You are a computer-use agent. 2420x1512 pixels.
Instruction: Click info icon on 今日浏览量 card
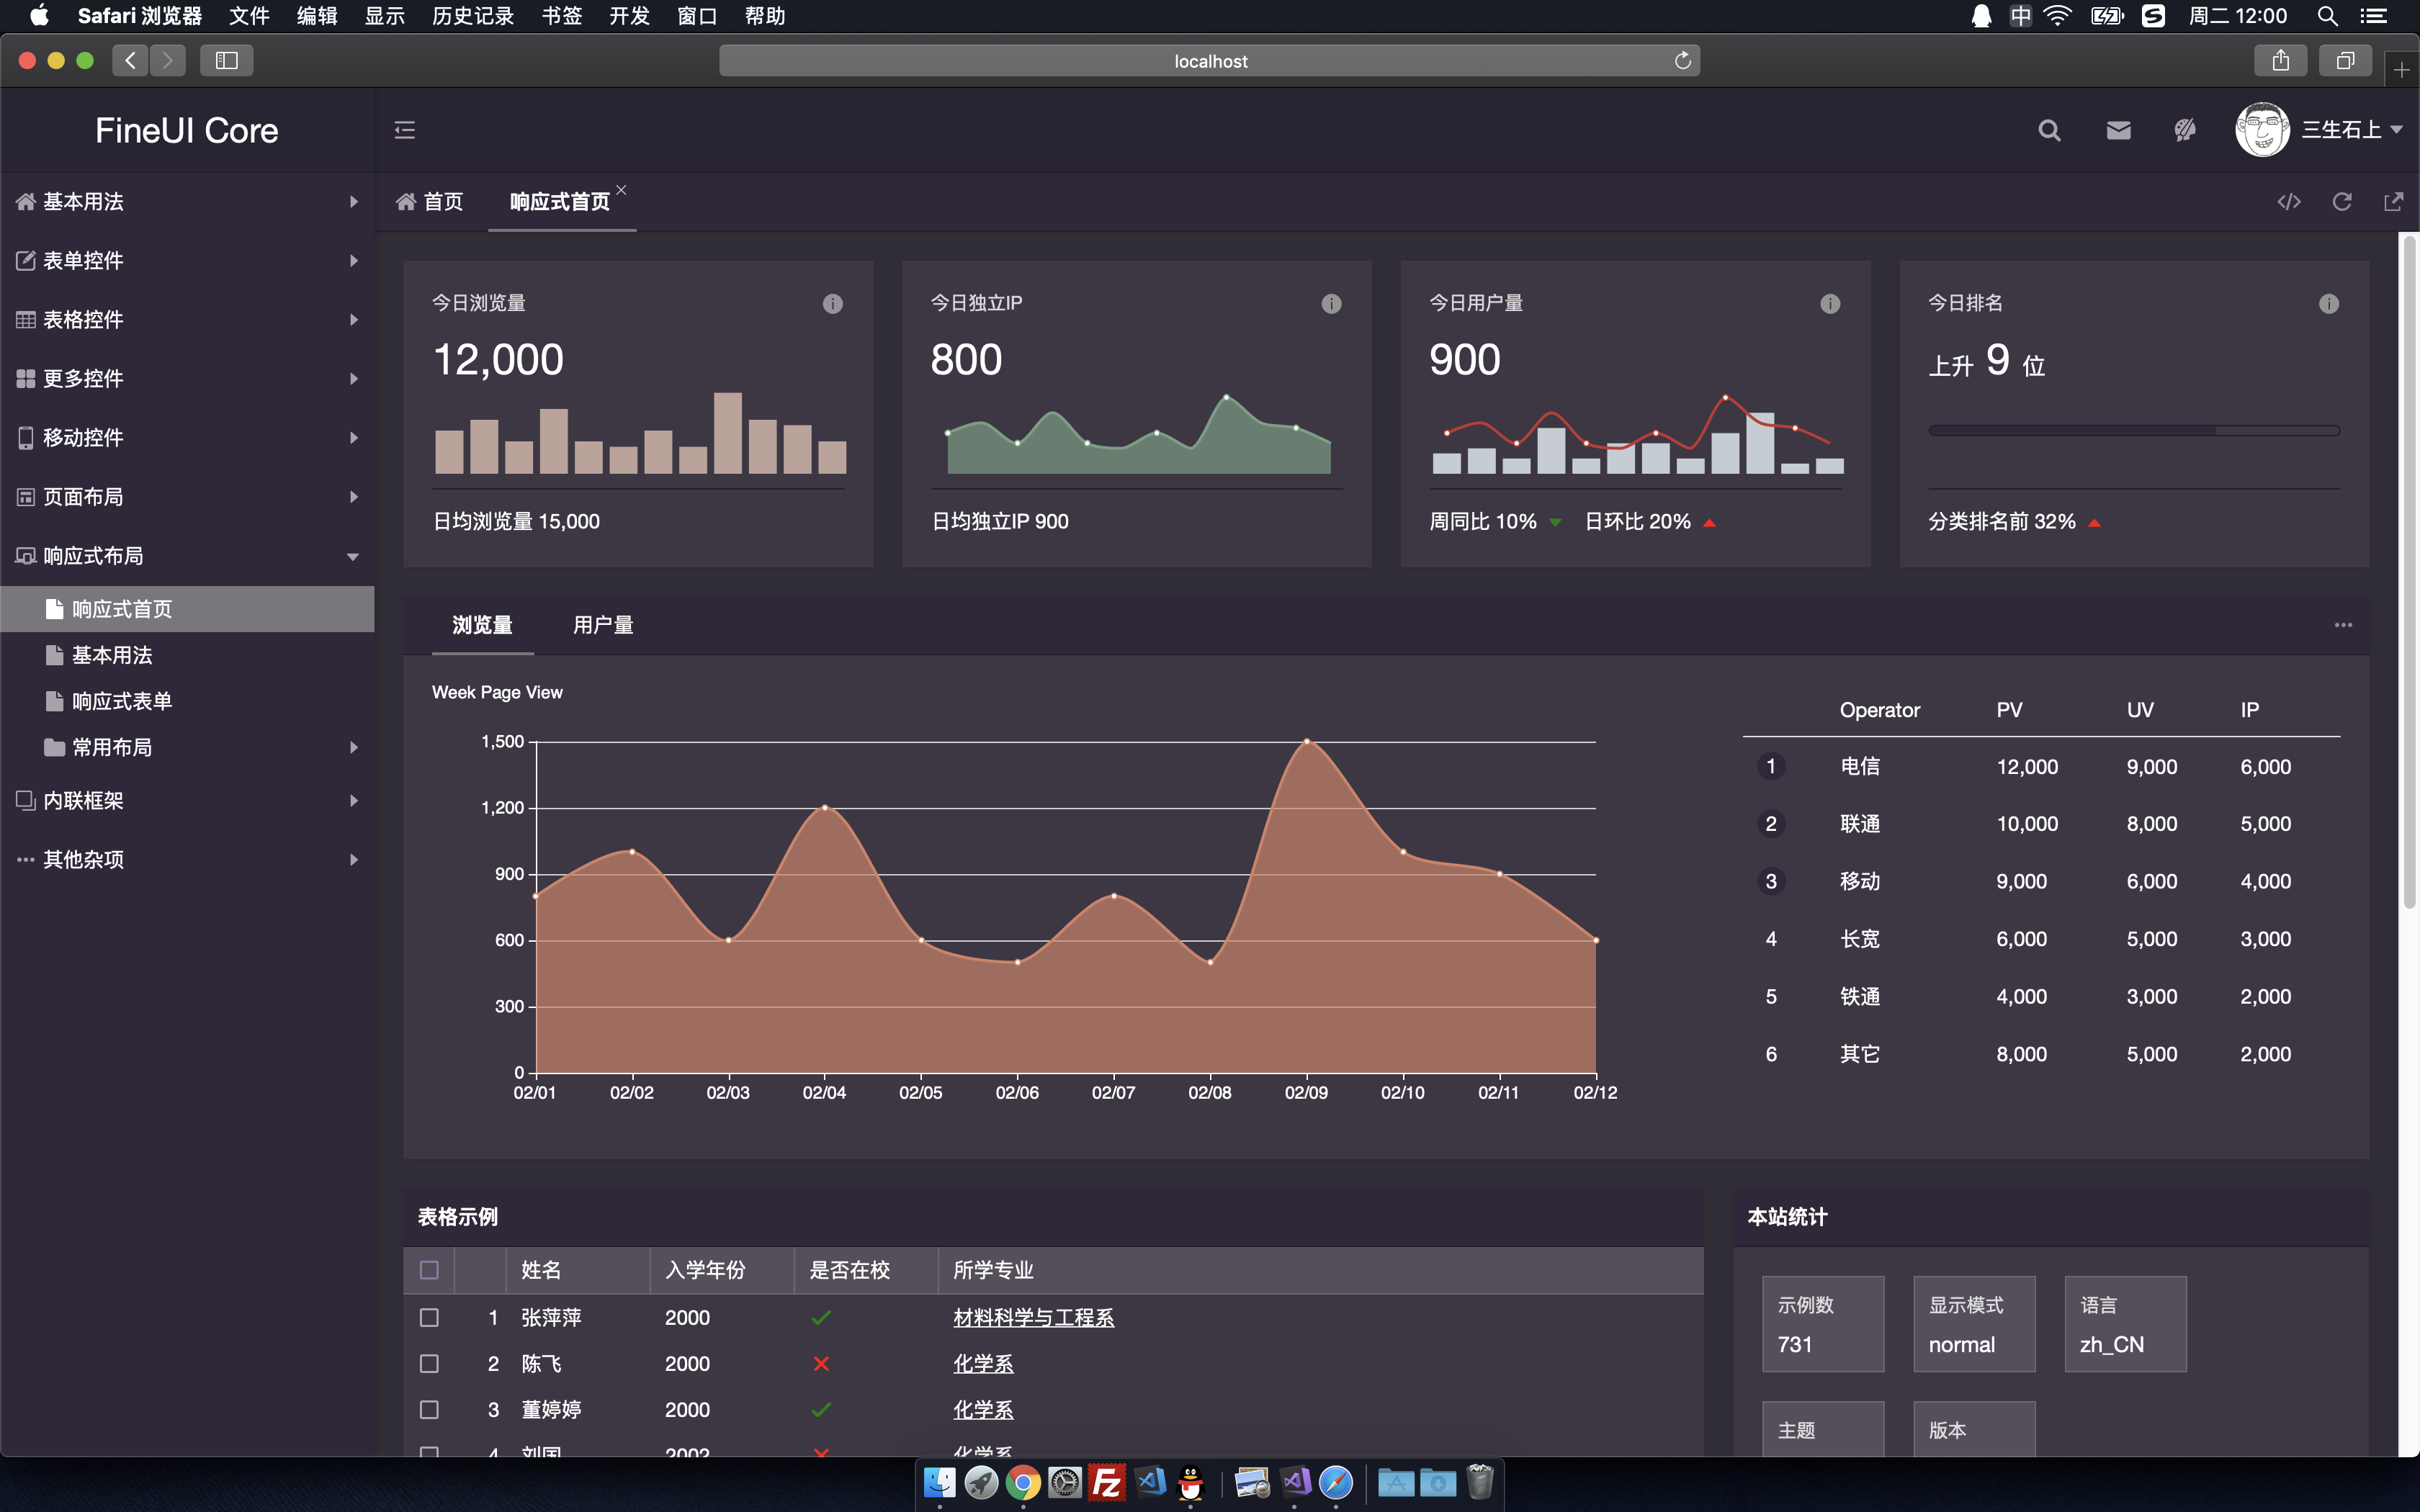coord(832,304)
